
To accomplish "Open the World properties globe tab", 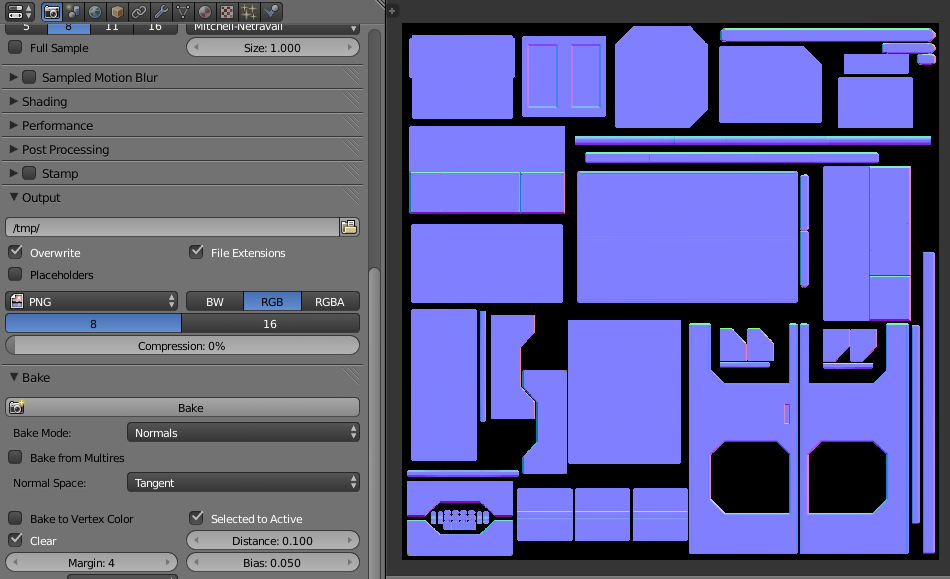I will (95, 12).
